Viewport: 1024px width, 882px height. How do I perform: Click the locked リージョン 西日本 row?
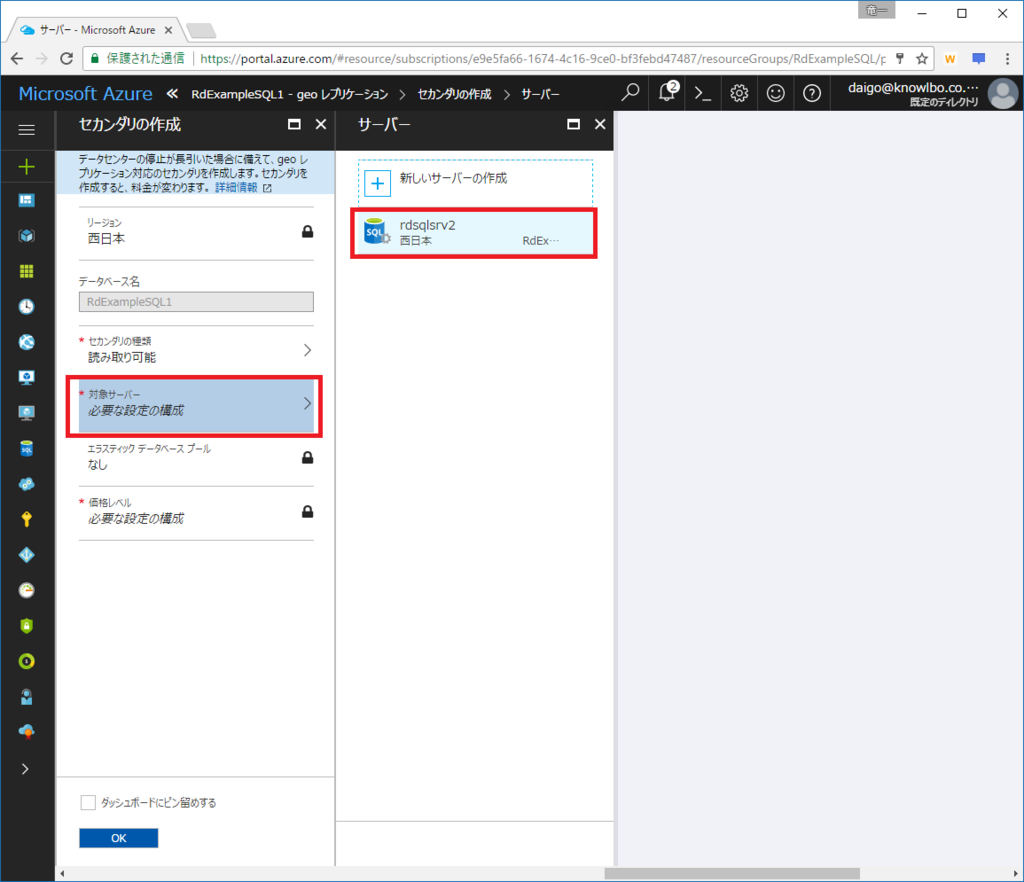coord(196,233)
